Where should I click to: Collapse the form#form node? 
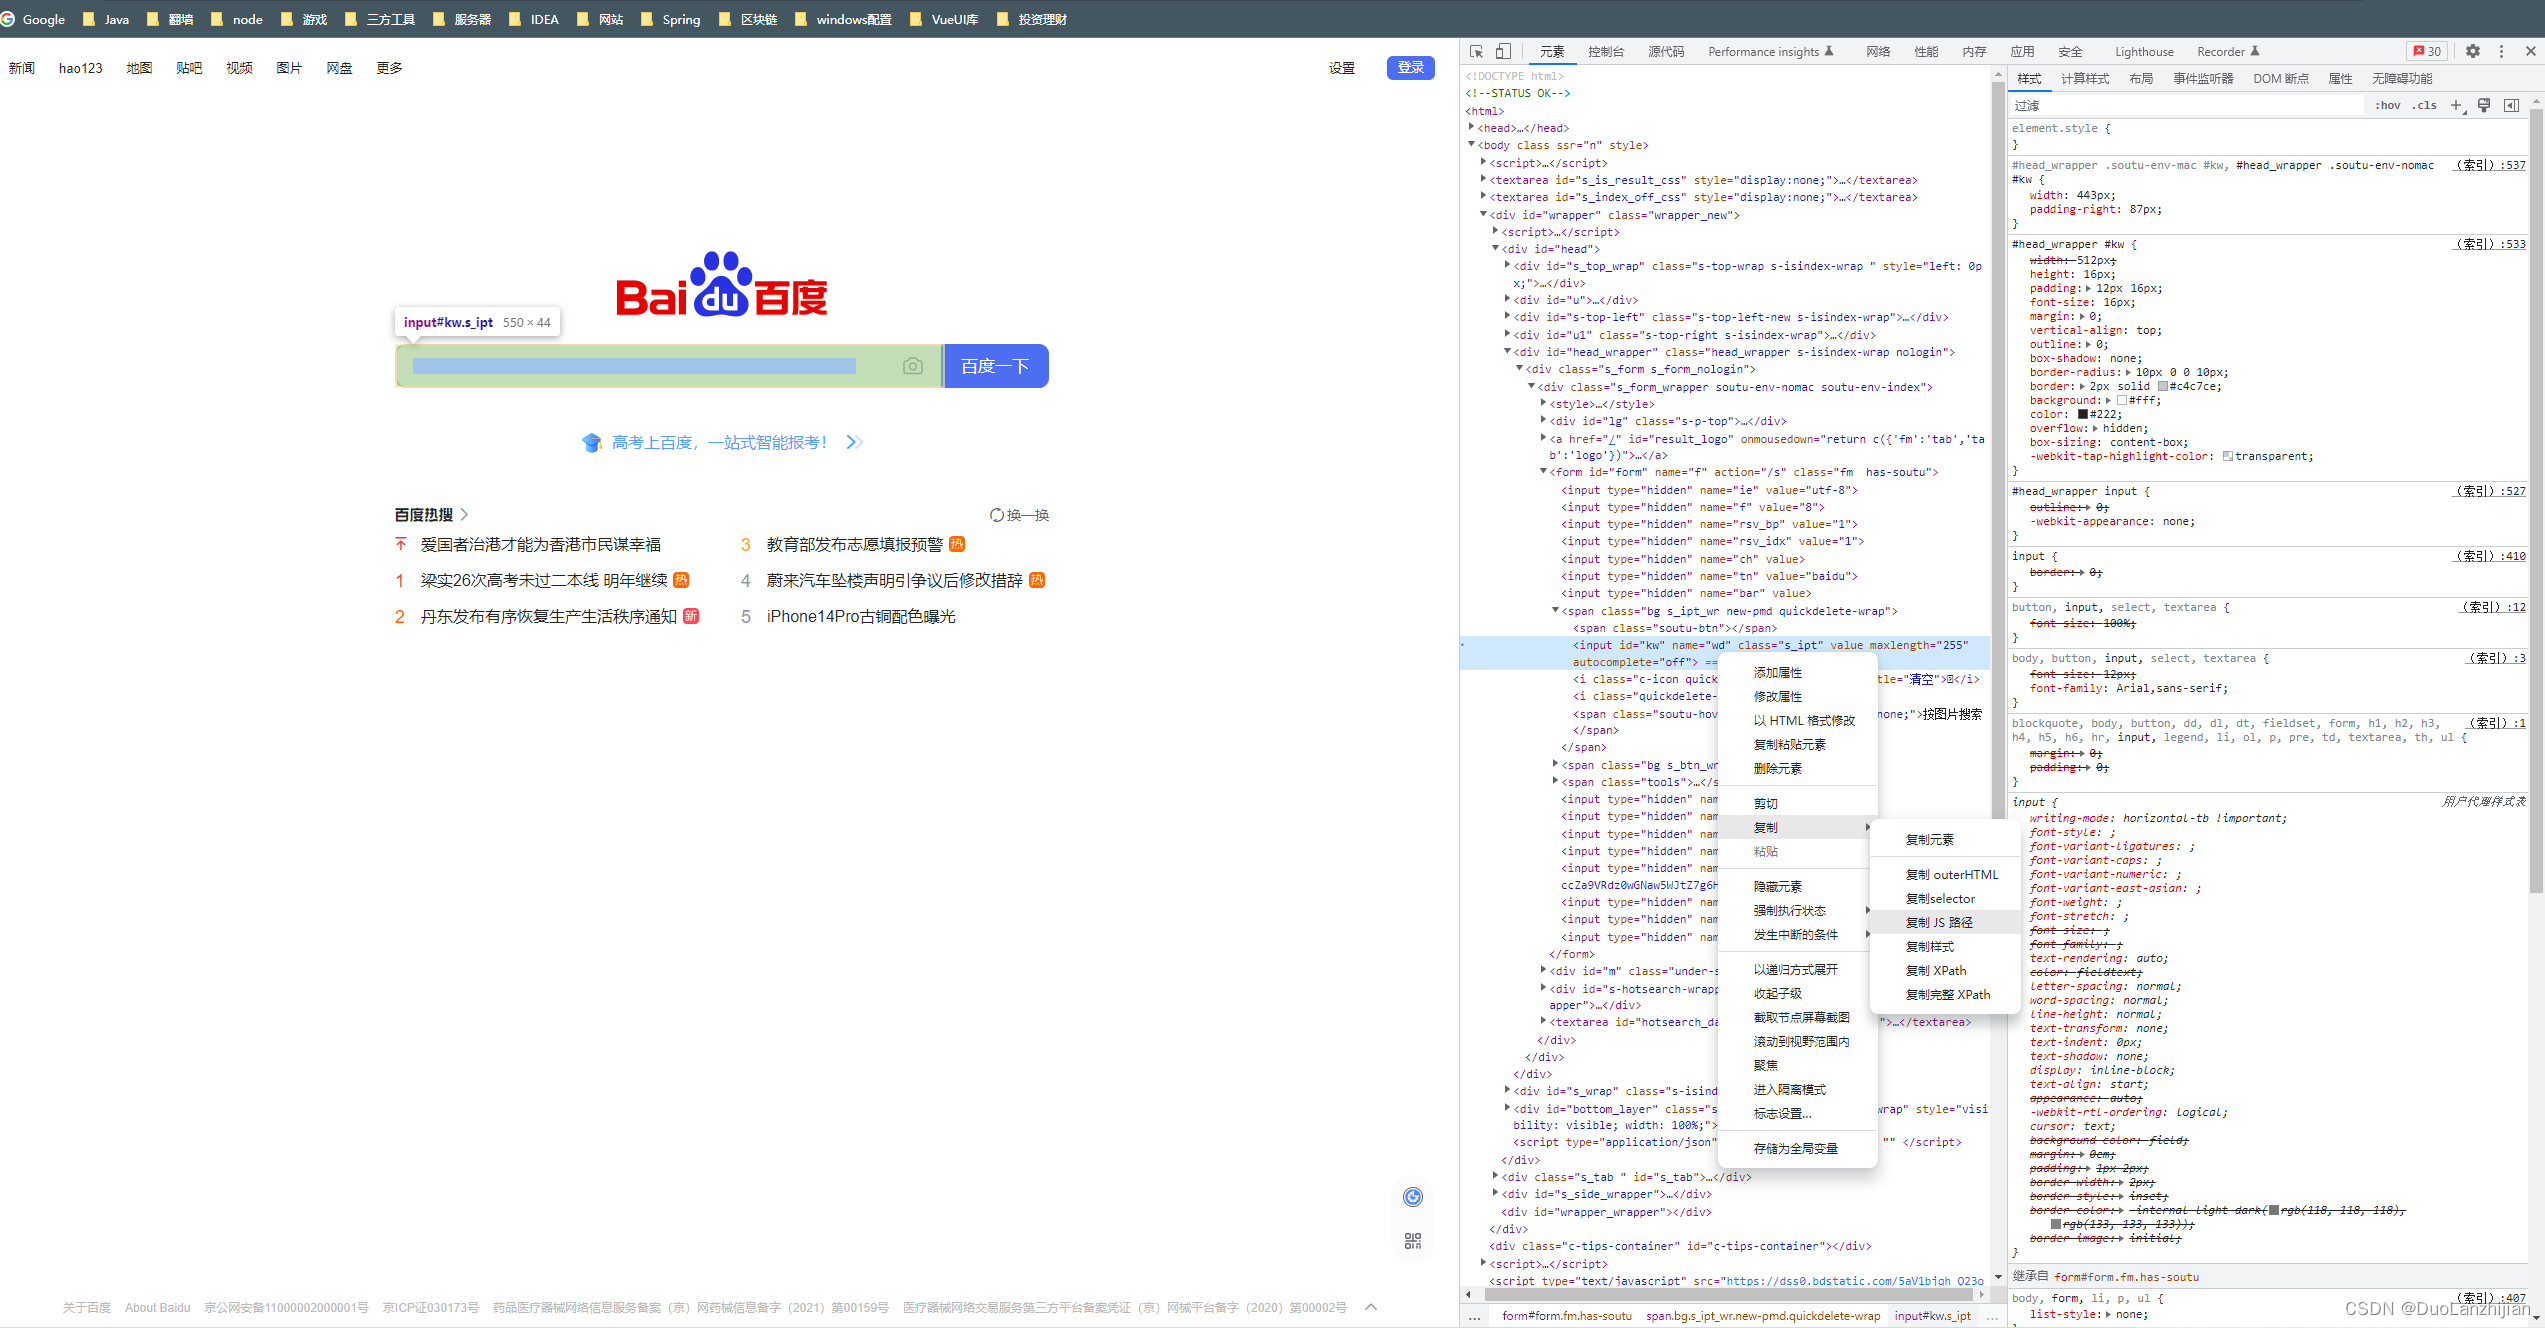tap(1544, 472)
